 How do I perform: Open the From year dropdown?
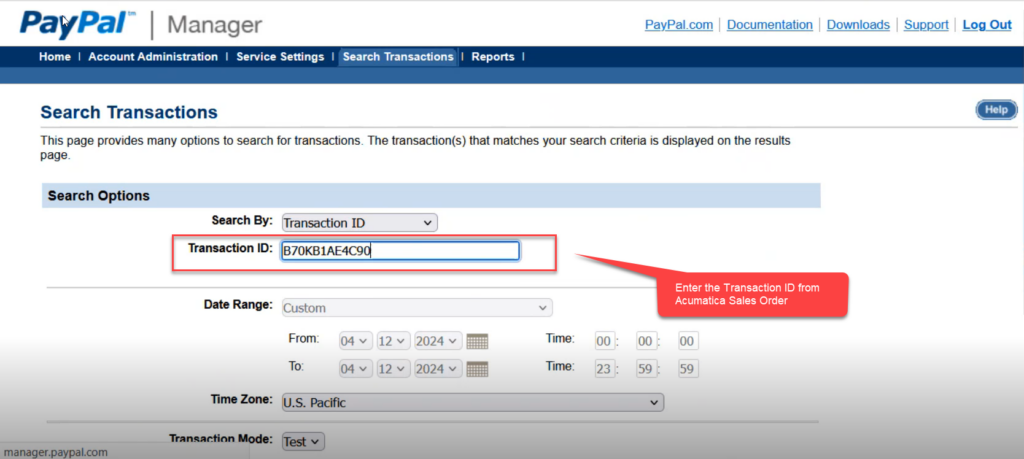[x=438, y=341]
